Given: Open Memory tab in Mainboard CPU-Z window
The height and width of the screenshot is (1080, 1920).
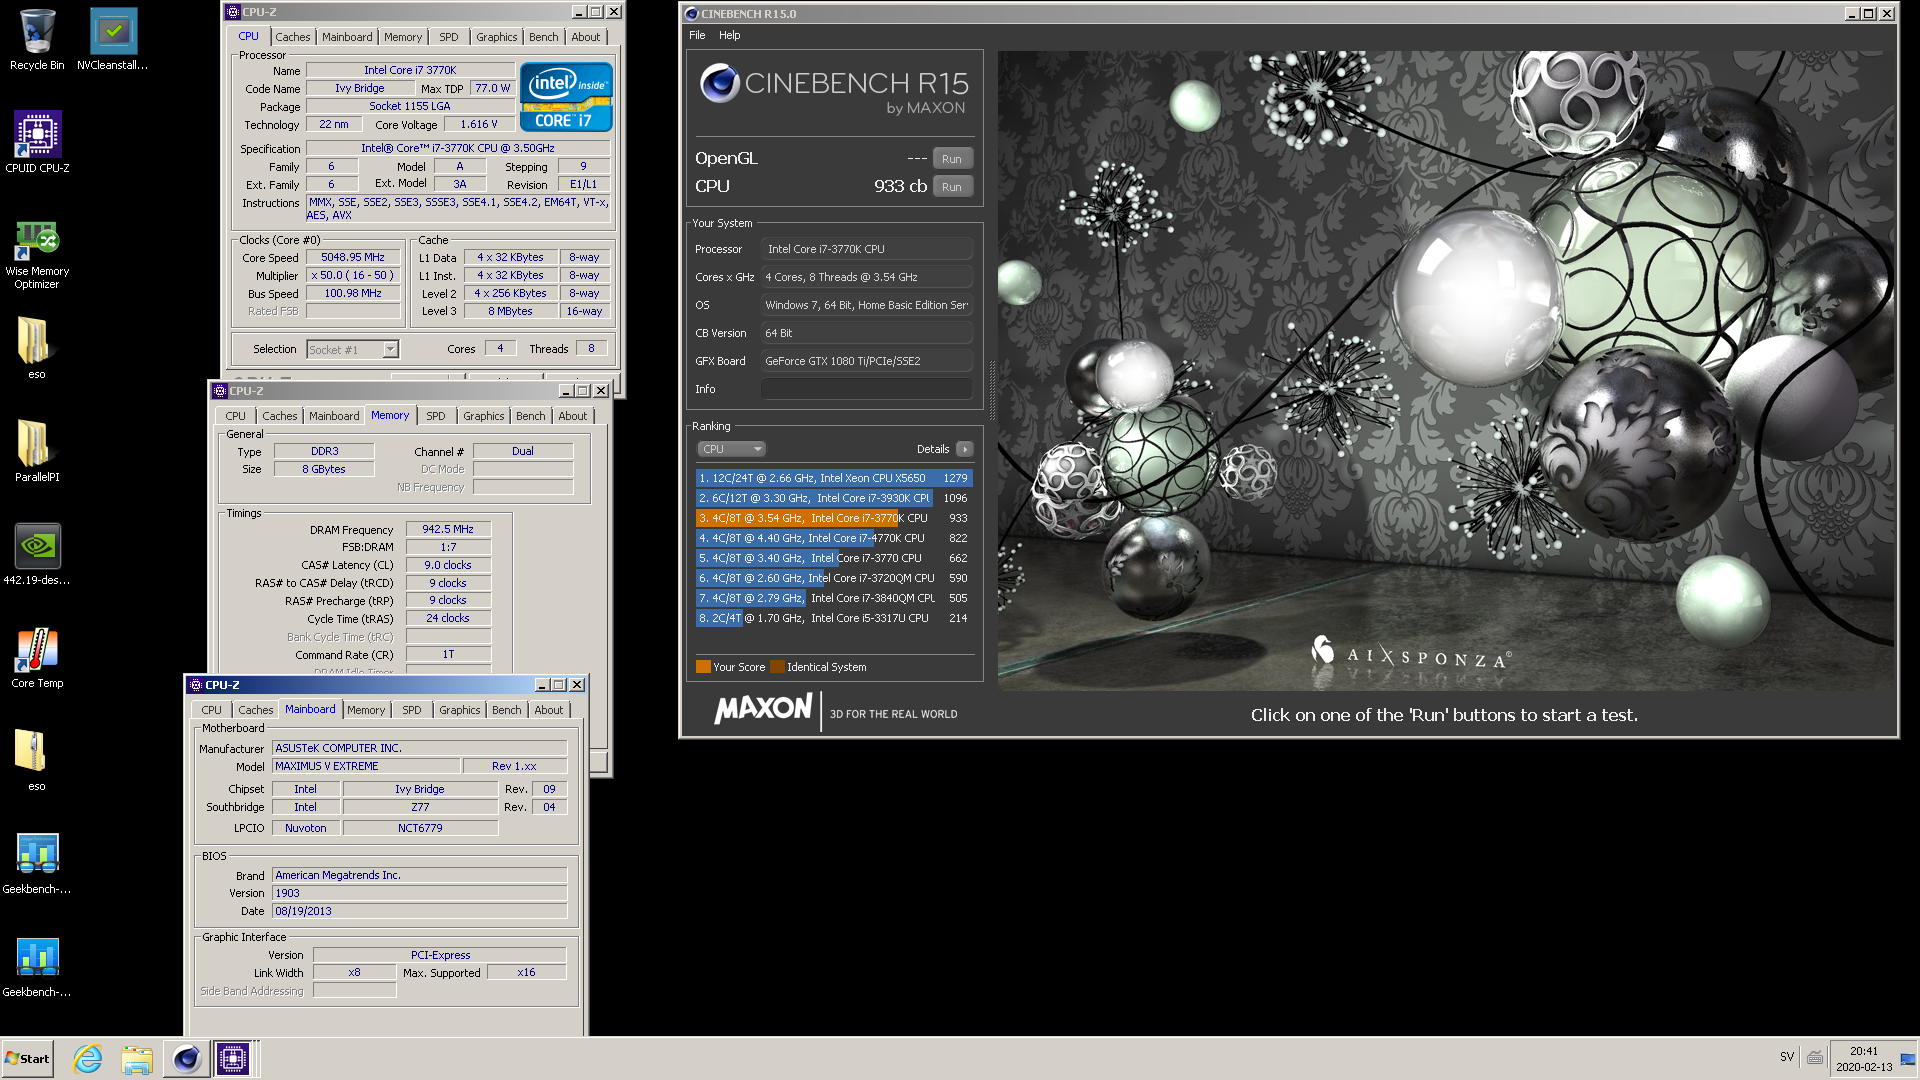Looking at the screenshot, I should click(x=366, y=710).
